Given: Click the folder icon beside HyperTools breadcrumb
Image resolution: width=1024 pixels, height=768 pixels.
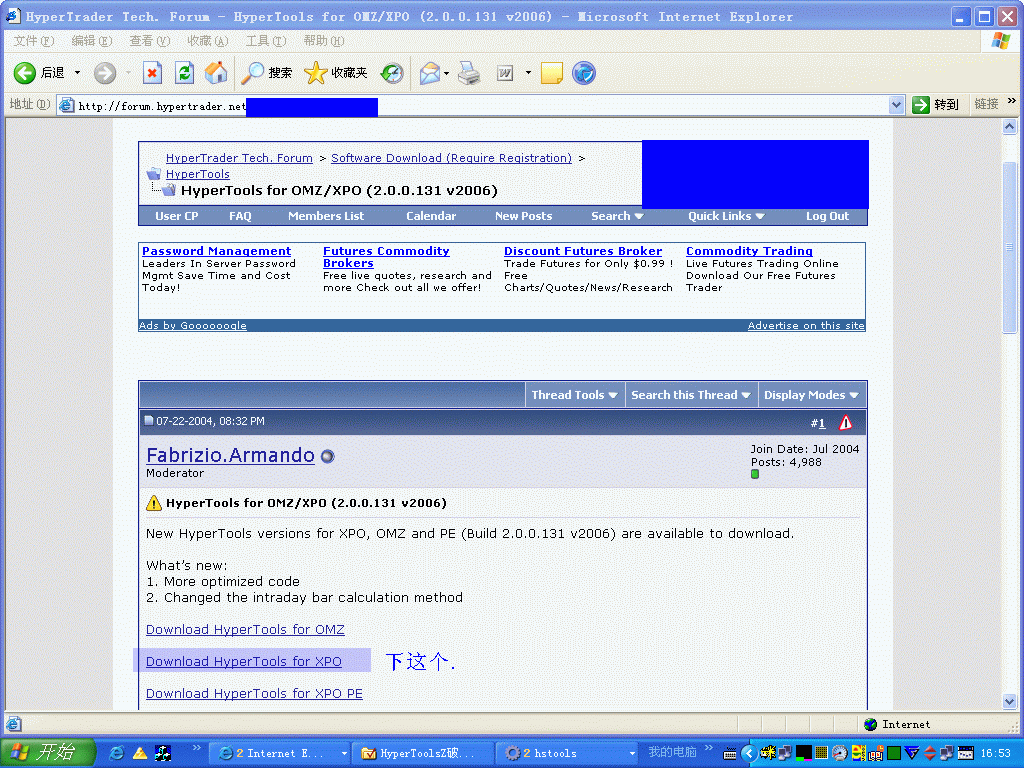Looking at the screenshot, I should 153,174.
